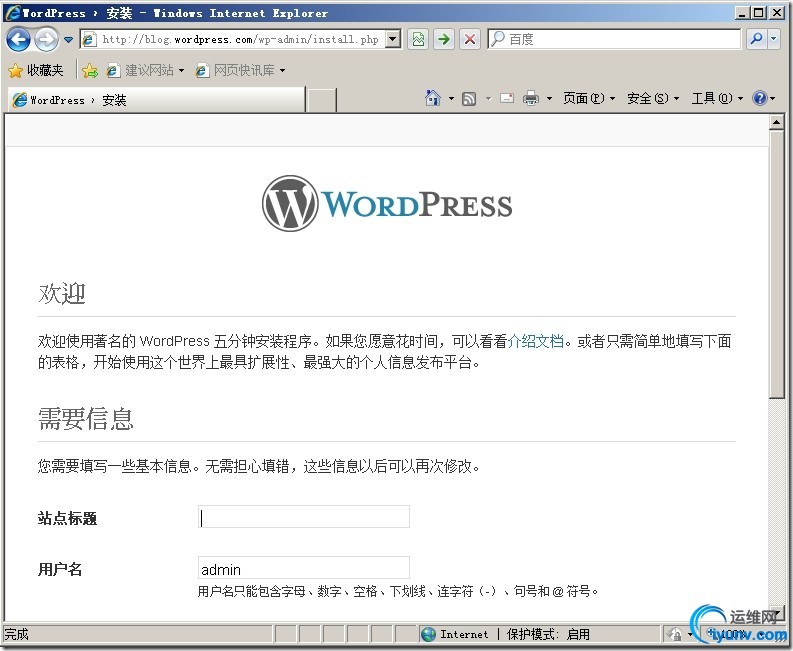
Task: Expand the Print dropdown arrow
Action: [x=549, y=98]
